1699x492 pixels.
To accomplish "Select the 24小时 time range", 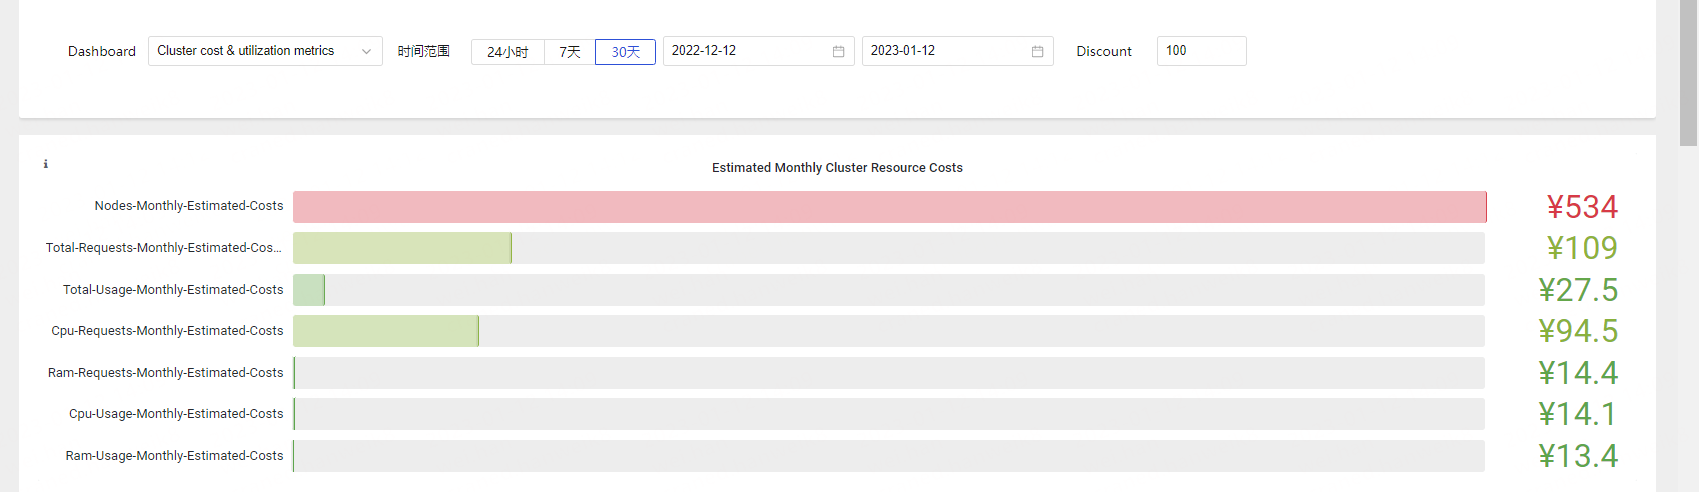I will (x=508, y=52).
